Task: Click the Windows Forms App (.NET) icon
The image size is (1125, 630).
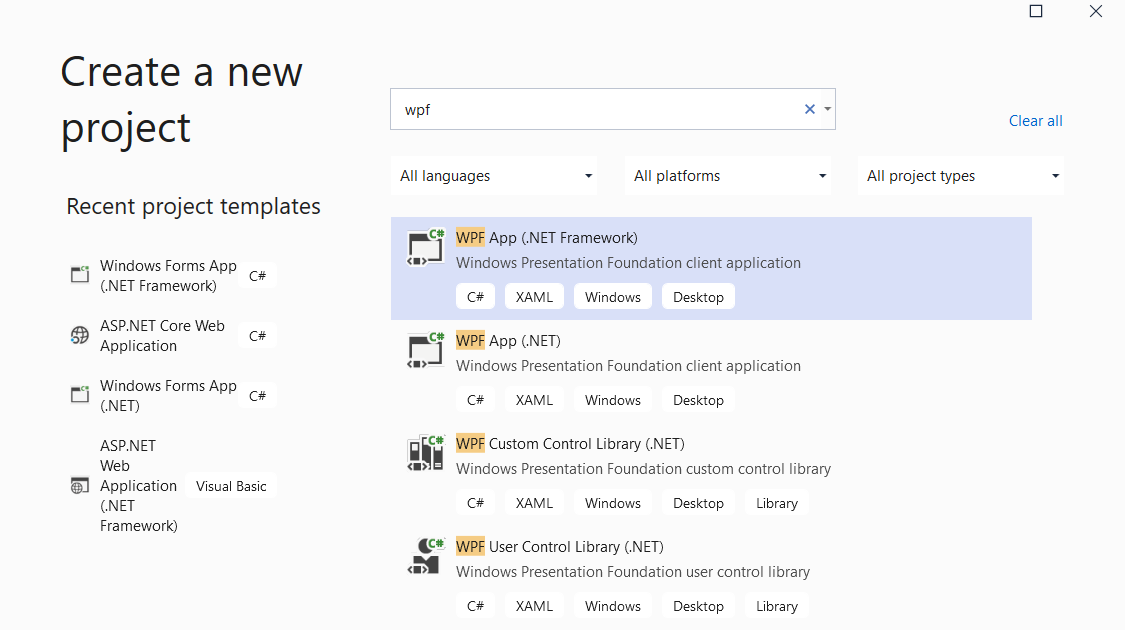Action: pyautogui.click(x=80, y=394)
